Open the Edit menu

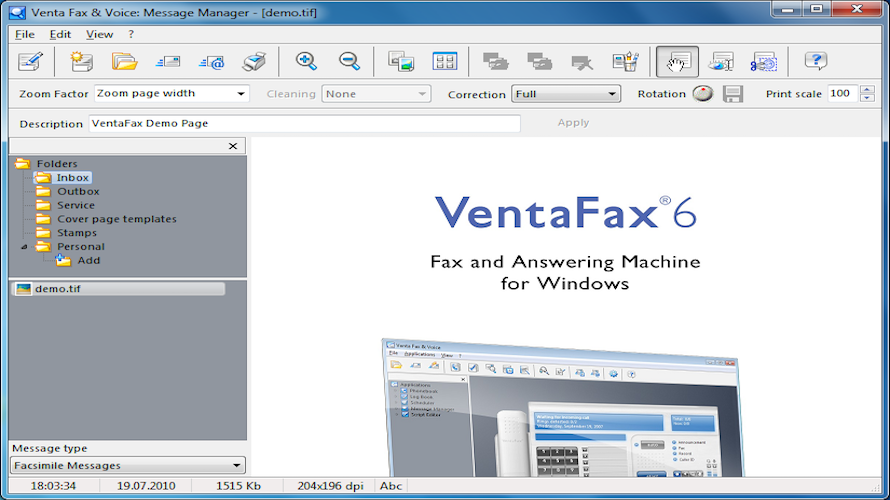click(60, 34)
